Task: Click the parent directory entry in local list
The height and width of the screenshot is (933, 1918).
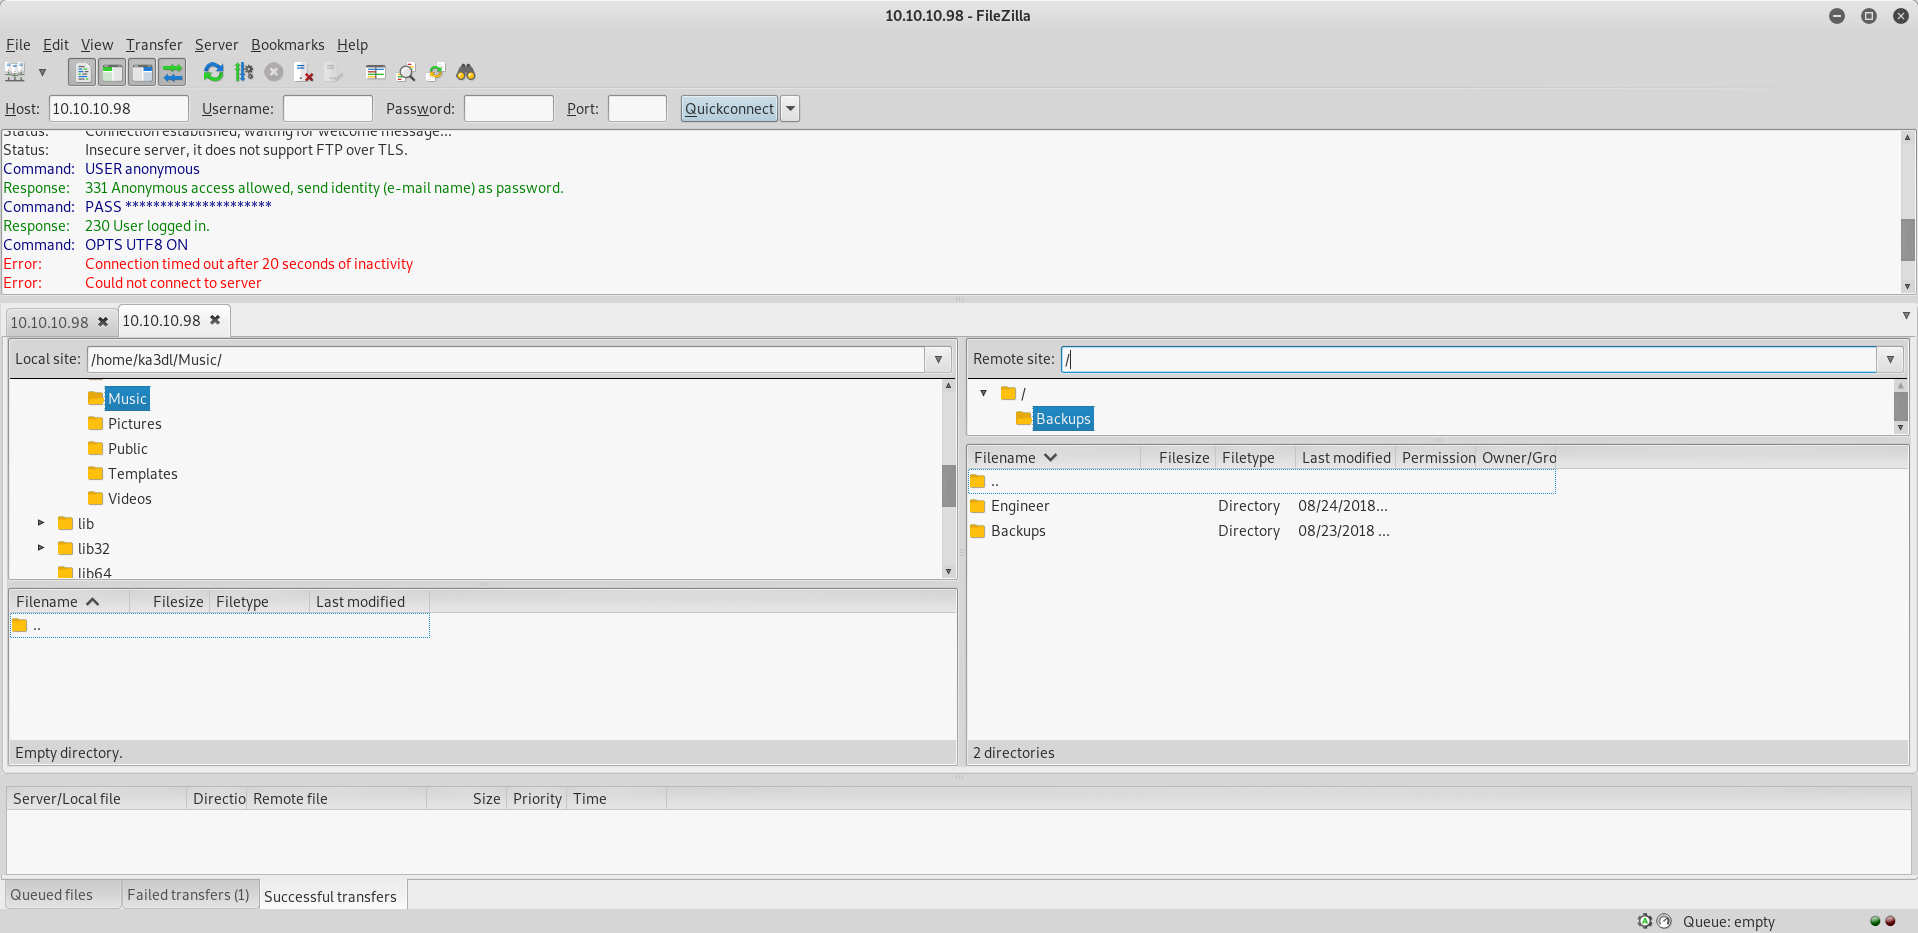Action: [x=220, y=626]
